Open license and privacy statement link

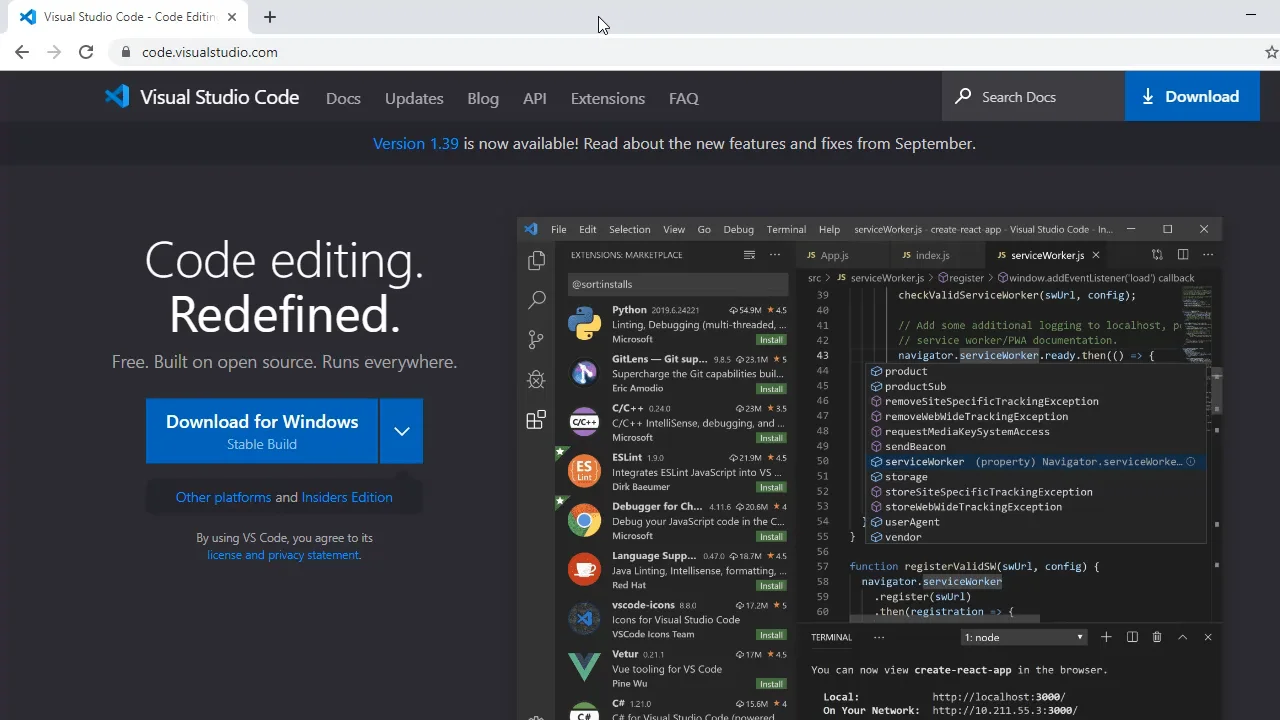(283, 555)
